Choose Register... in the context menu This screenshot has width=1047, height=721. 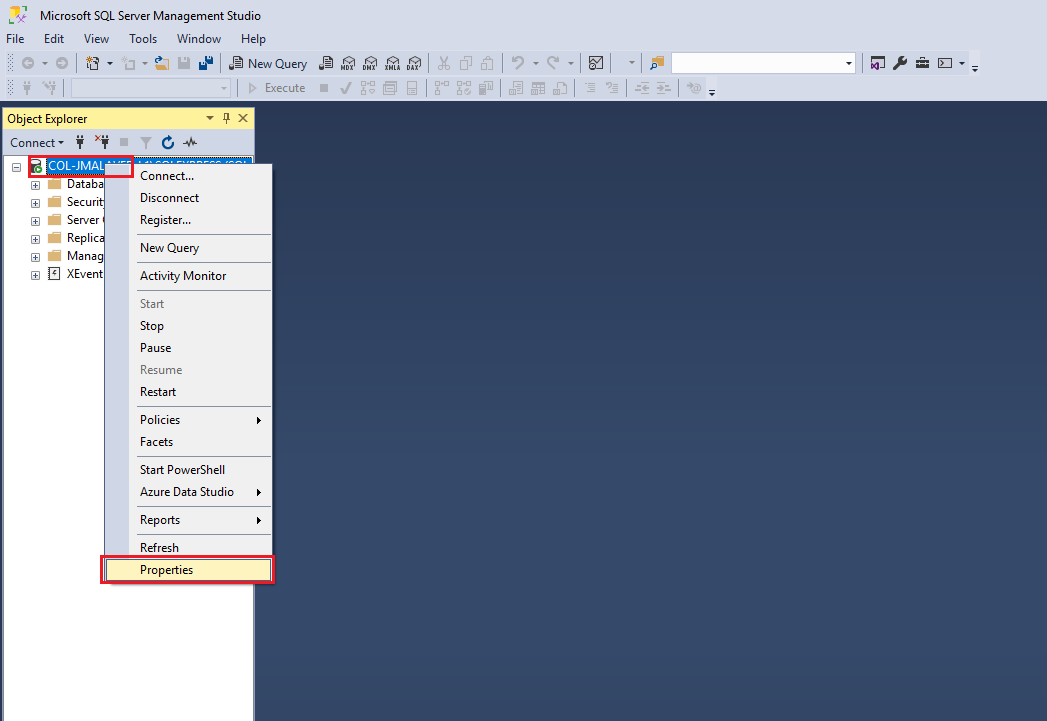point(188,220)
